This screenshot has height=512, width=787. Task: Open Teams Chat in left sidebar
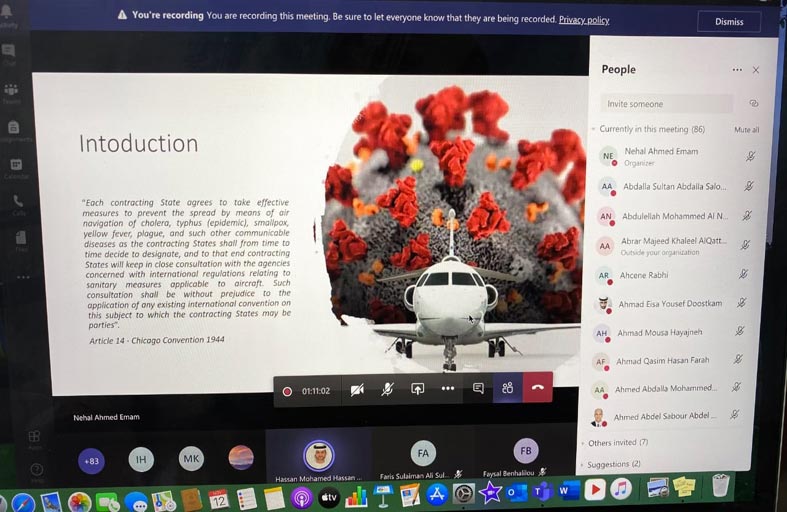pyautogui.click(x=10, y=52)
